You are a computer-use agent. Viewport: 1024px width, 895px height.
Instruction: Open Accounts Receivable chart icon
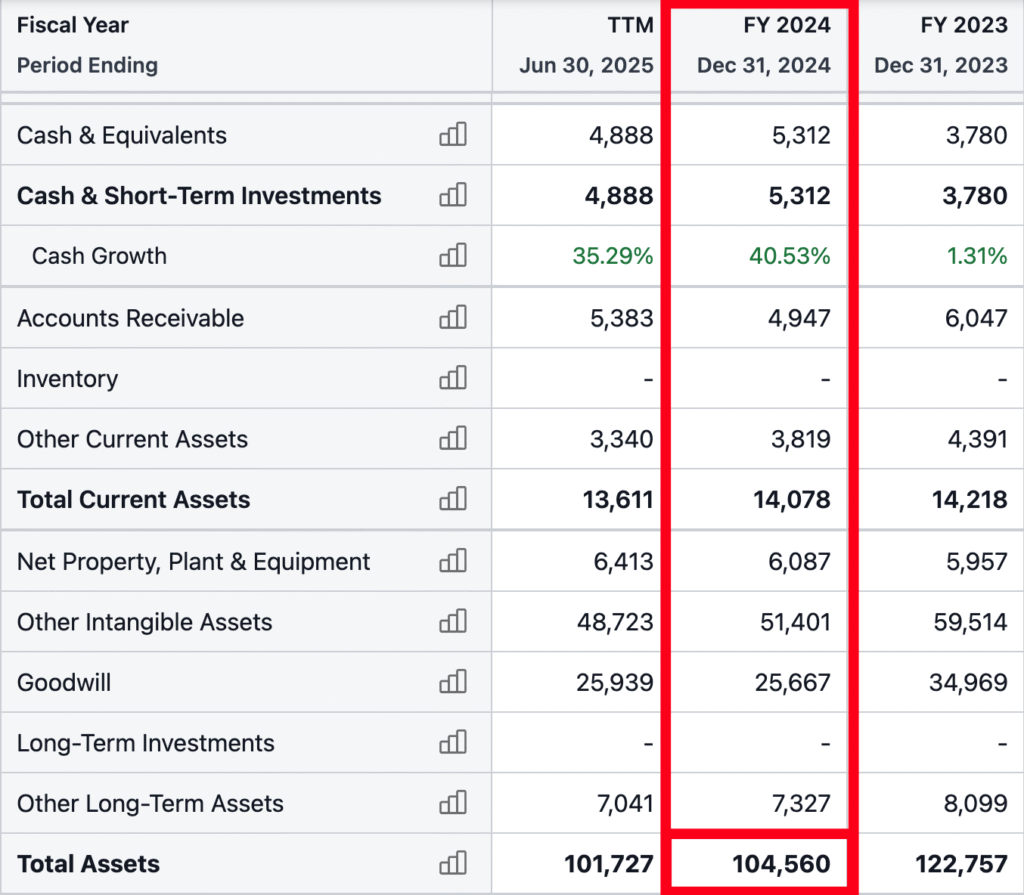[453, 318]
